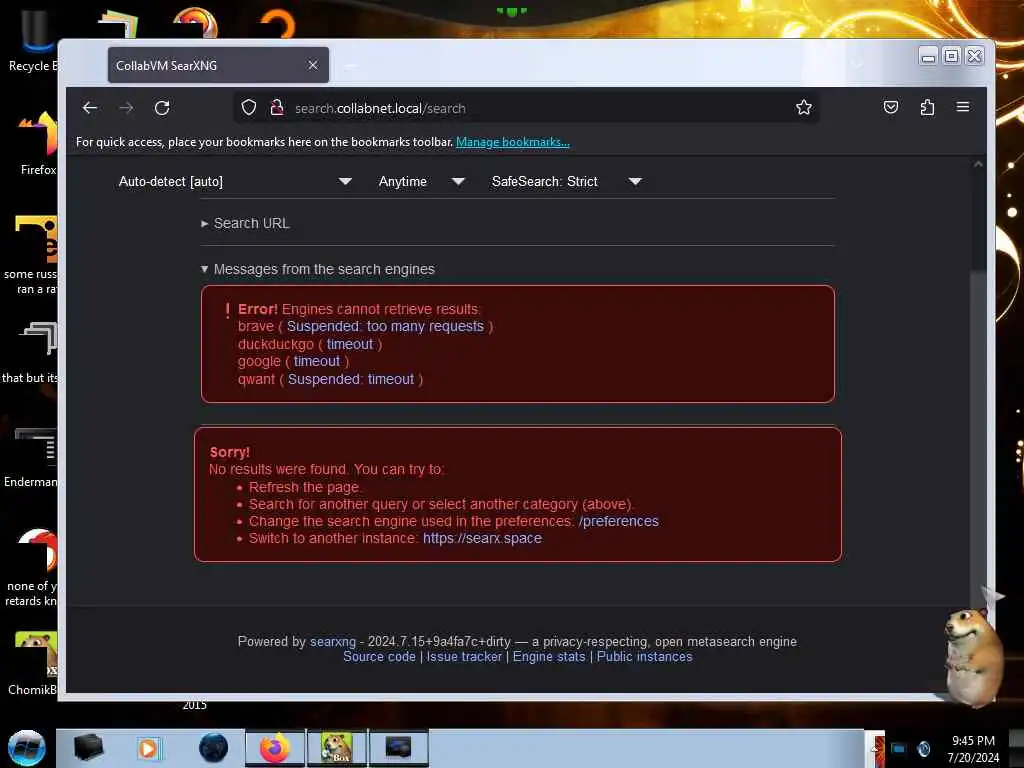Viewport: 1024px width, 768px height.
Task: Close the CollabVM SearXNG tab
Action: pos(313,65)
